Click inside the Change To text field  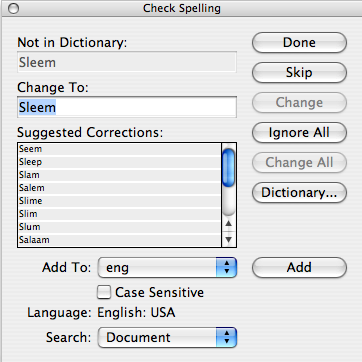point(127,107)
